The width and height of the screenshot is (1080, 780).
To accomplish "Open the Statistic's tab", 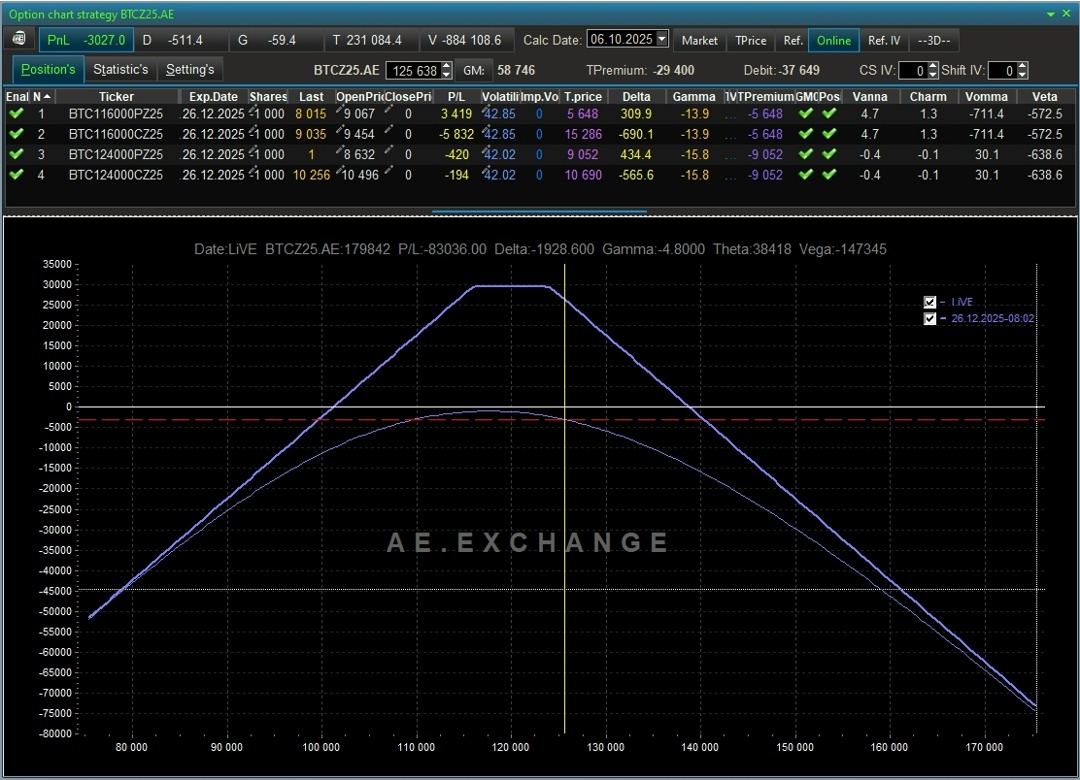I will tap(121, 70).
